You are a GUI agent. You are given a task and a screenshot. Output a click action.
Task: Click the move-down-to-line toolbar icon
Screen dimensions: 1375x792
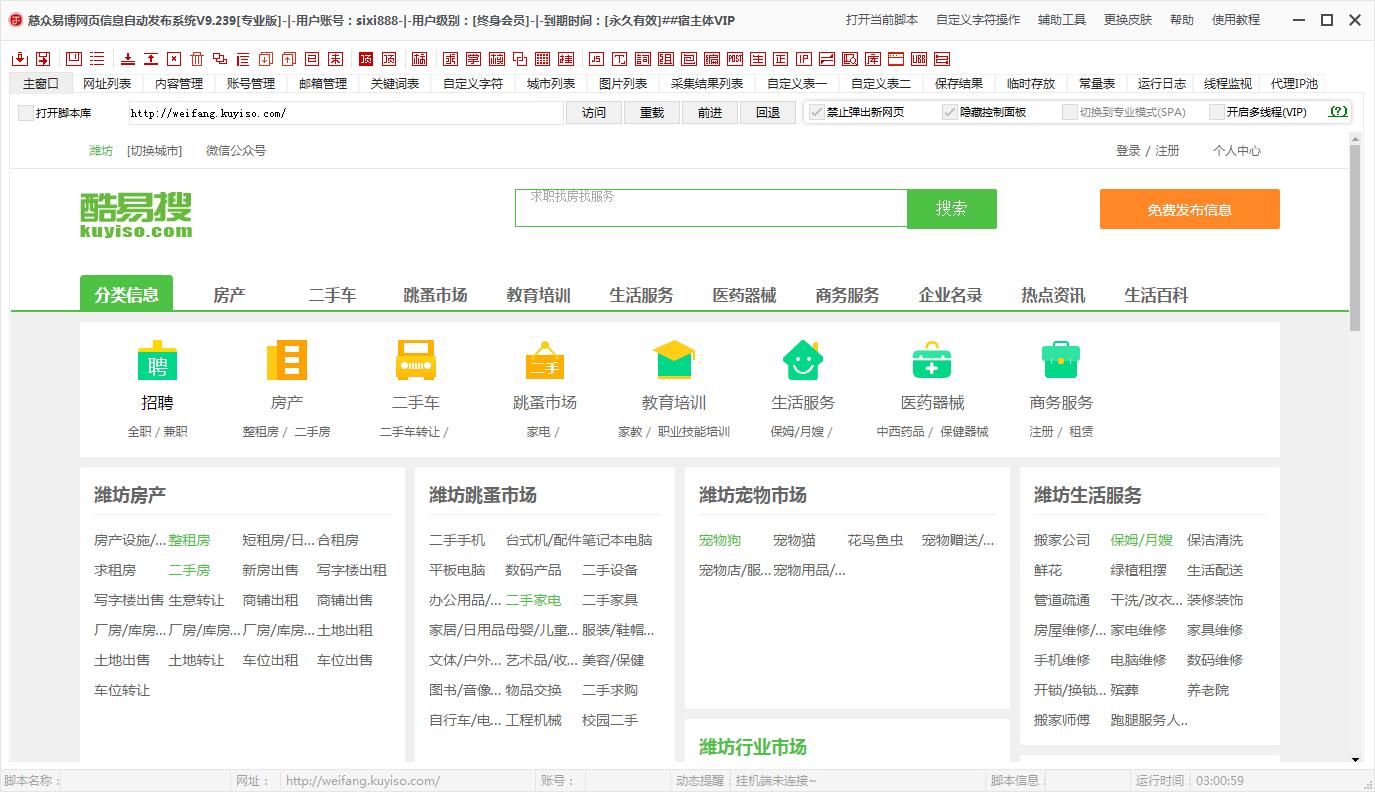tap(128, 59)
